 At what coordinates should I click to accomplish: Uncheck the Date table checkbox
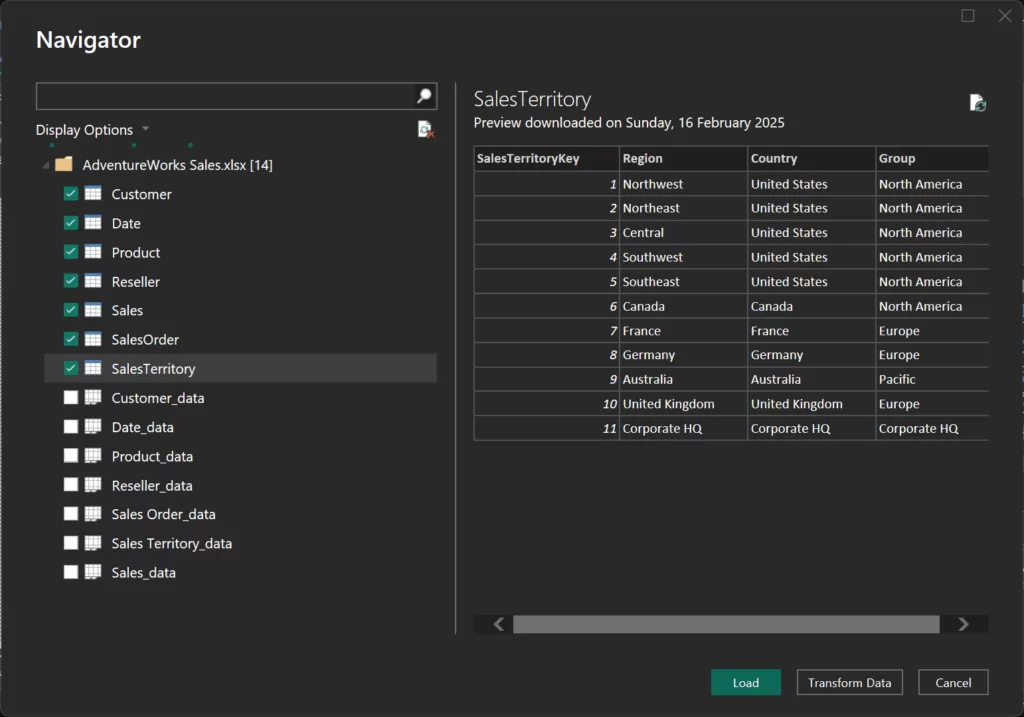tap(71, 223)
